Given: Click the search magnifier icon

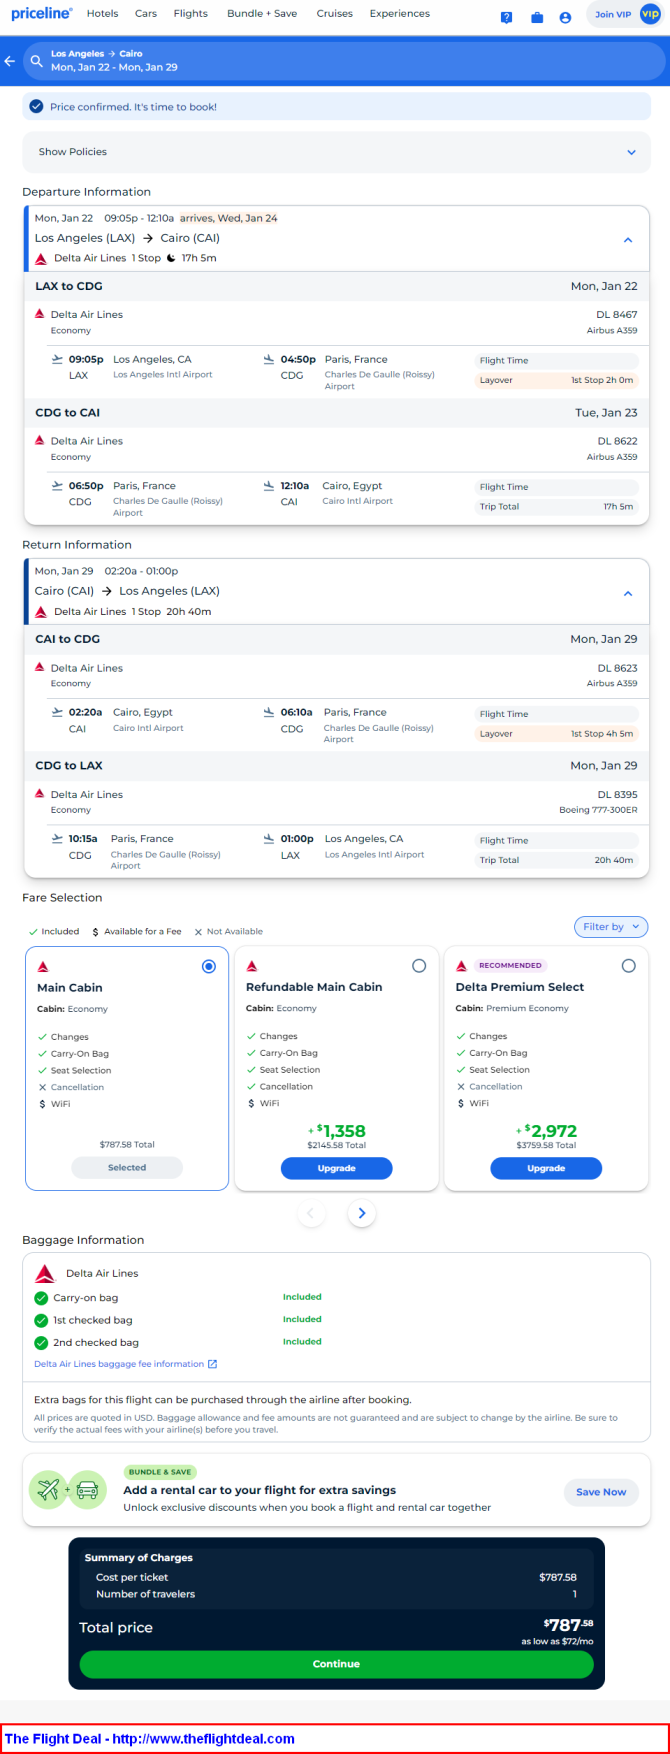Looking at the screenshot, I should (x=37, y=61).
